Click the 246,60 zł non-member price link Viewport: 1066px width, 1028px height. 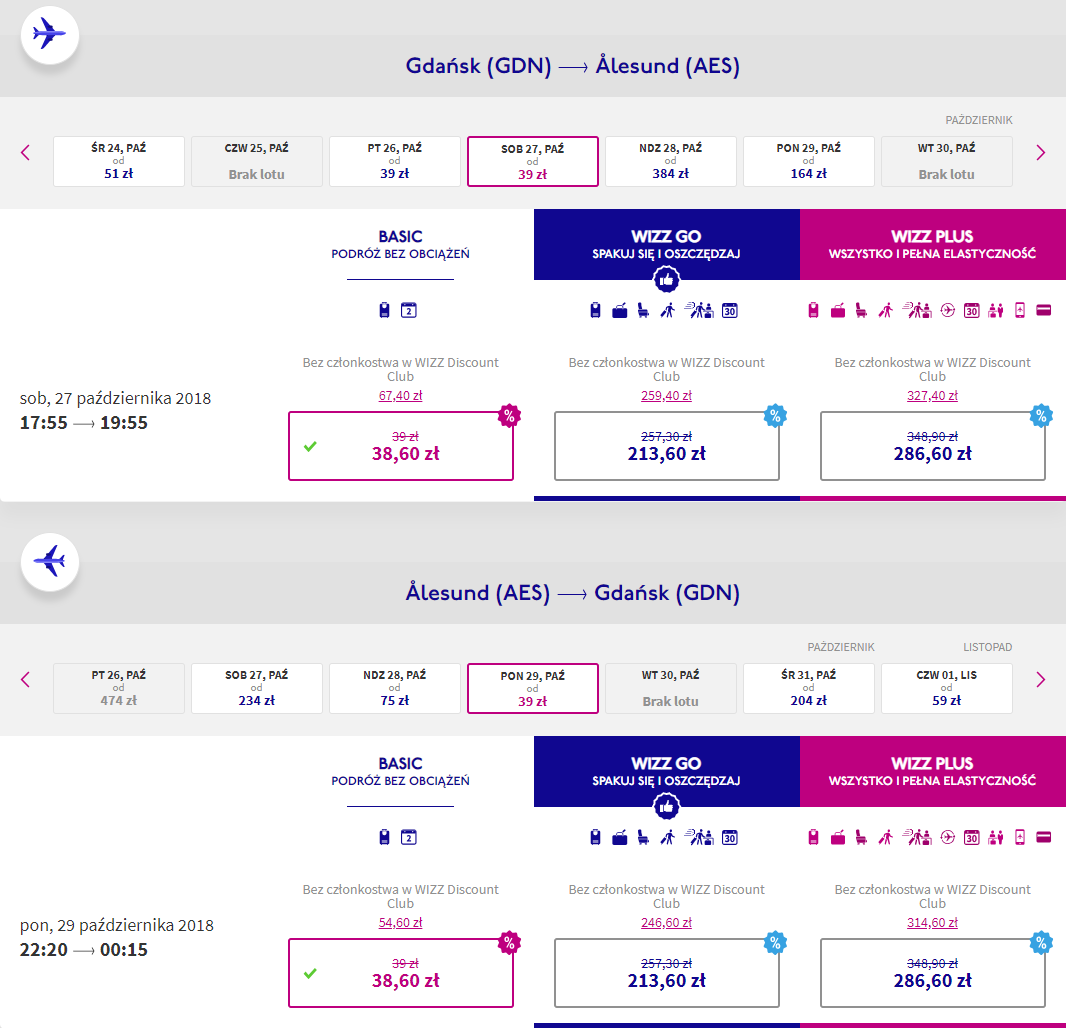point(666,923)
